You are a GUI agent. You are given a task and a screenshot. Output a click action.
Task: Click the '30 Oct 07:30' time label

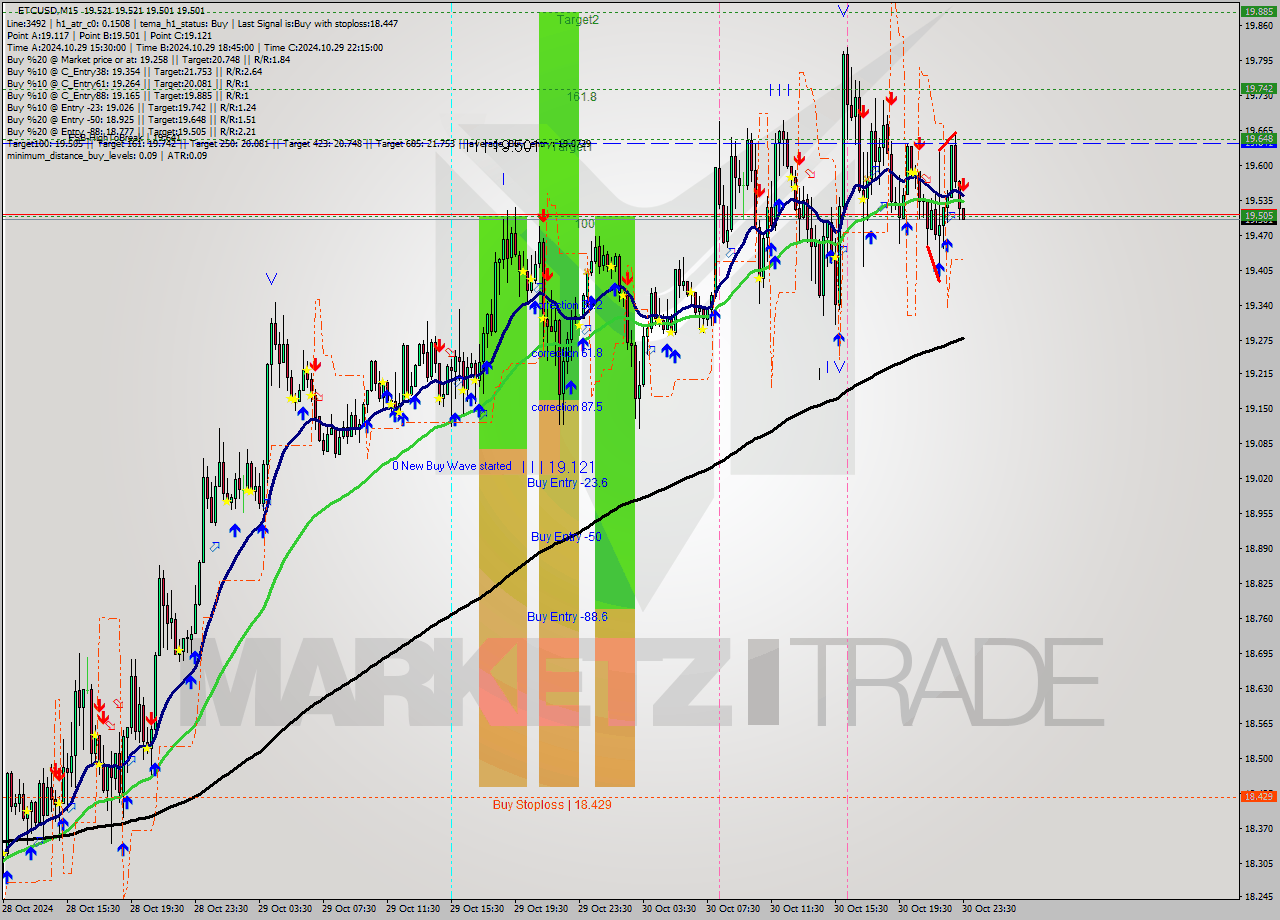coord(733,909)
